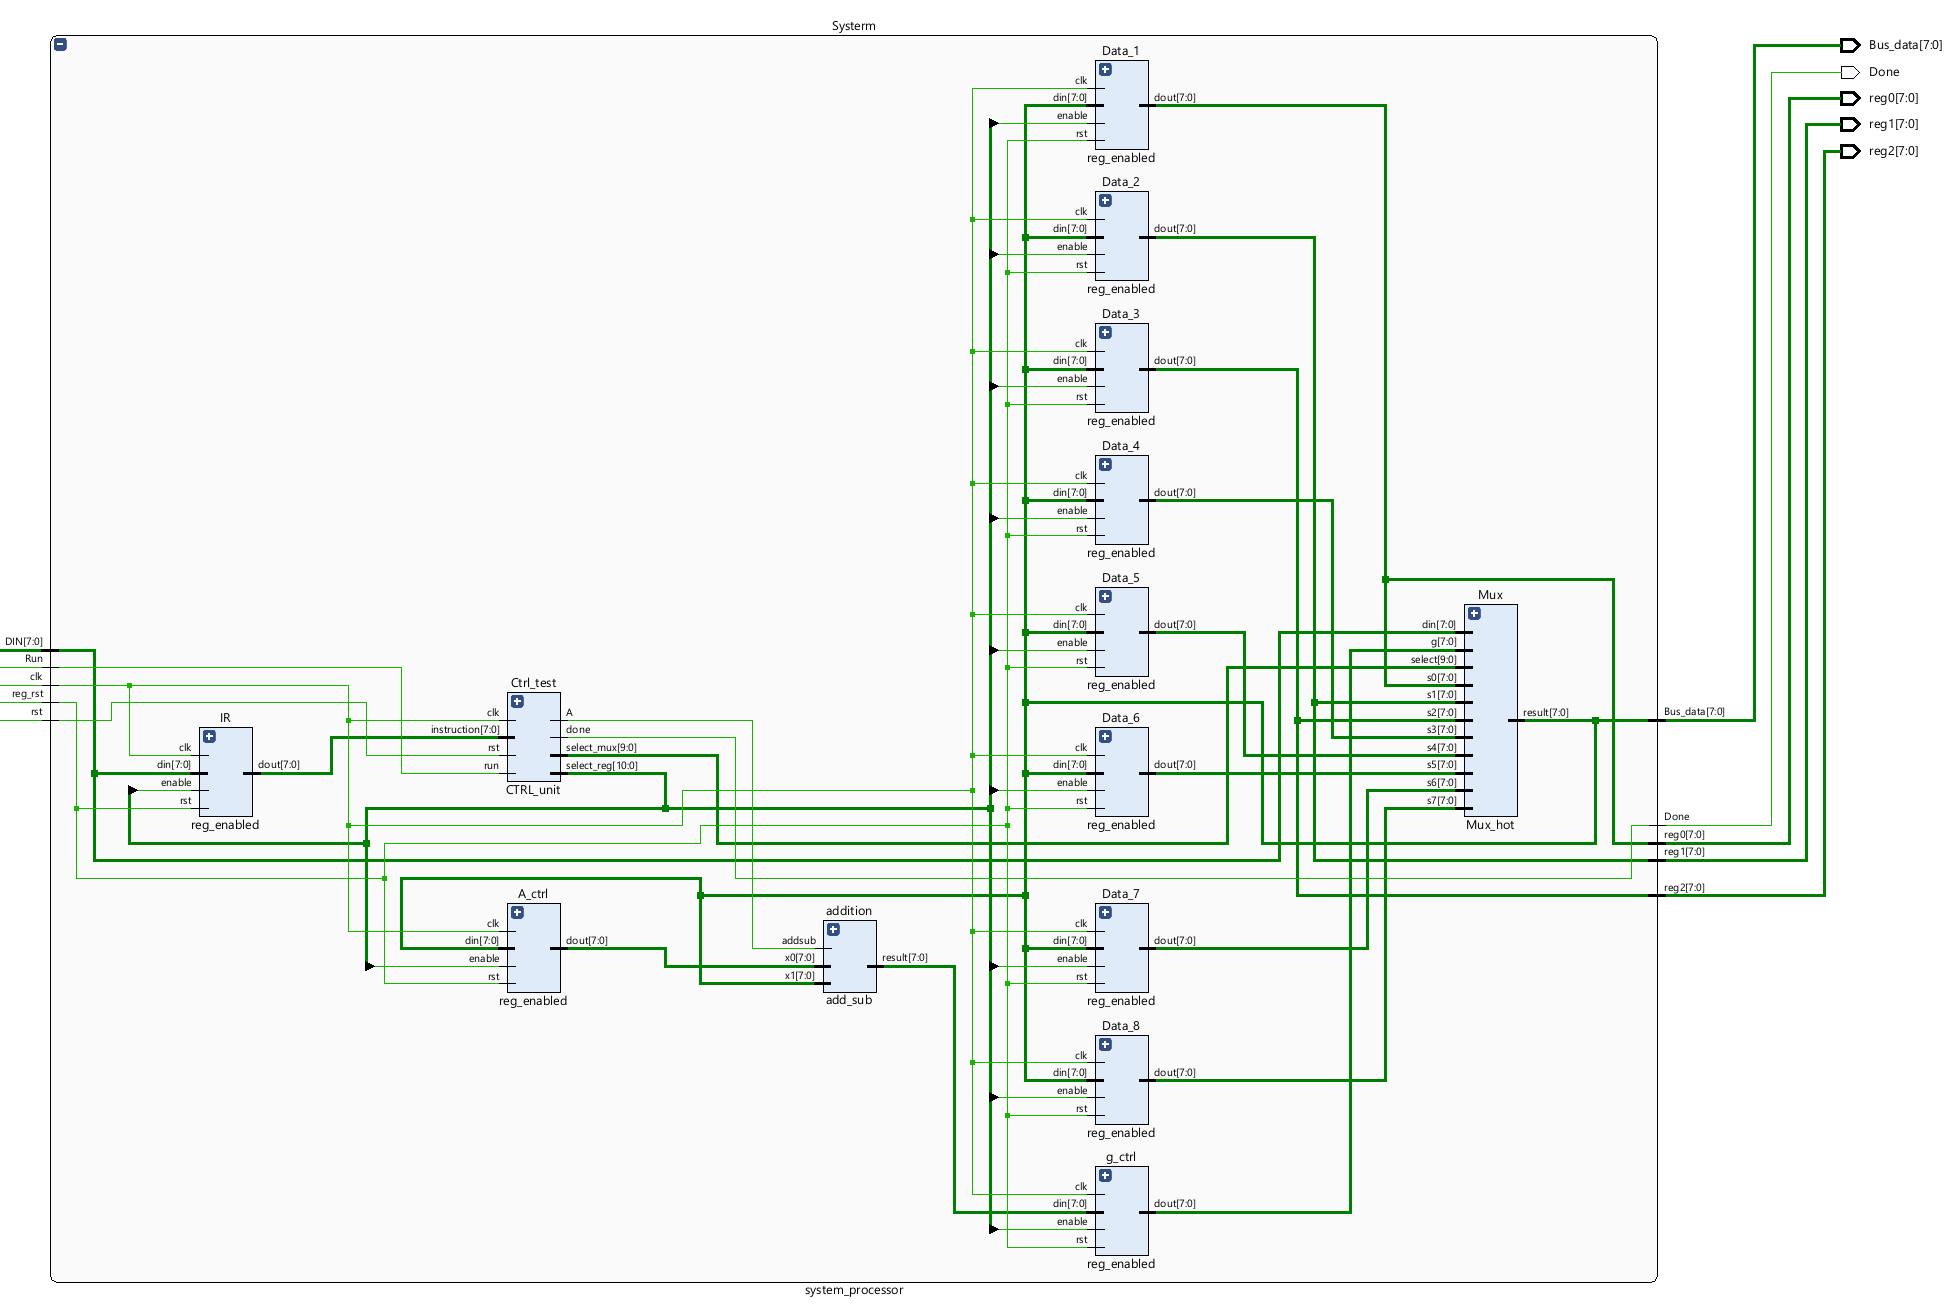Select the Bus_data[7:0] output port symbol
The height and width of the screenshot is (1309, 1947).
pyautogui.click(x=1850, y=45)
